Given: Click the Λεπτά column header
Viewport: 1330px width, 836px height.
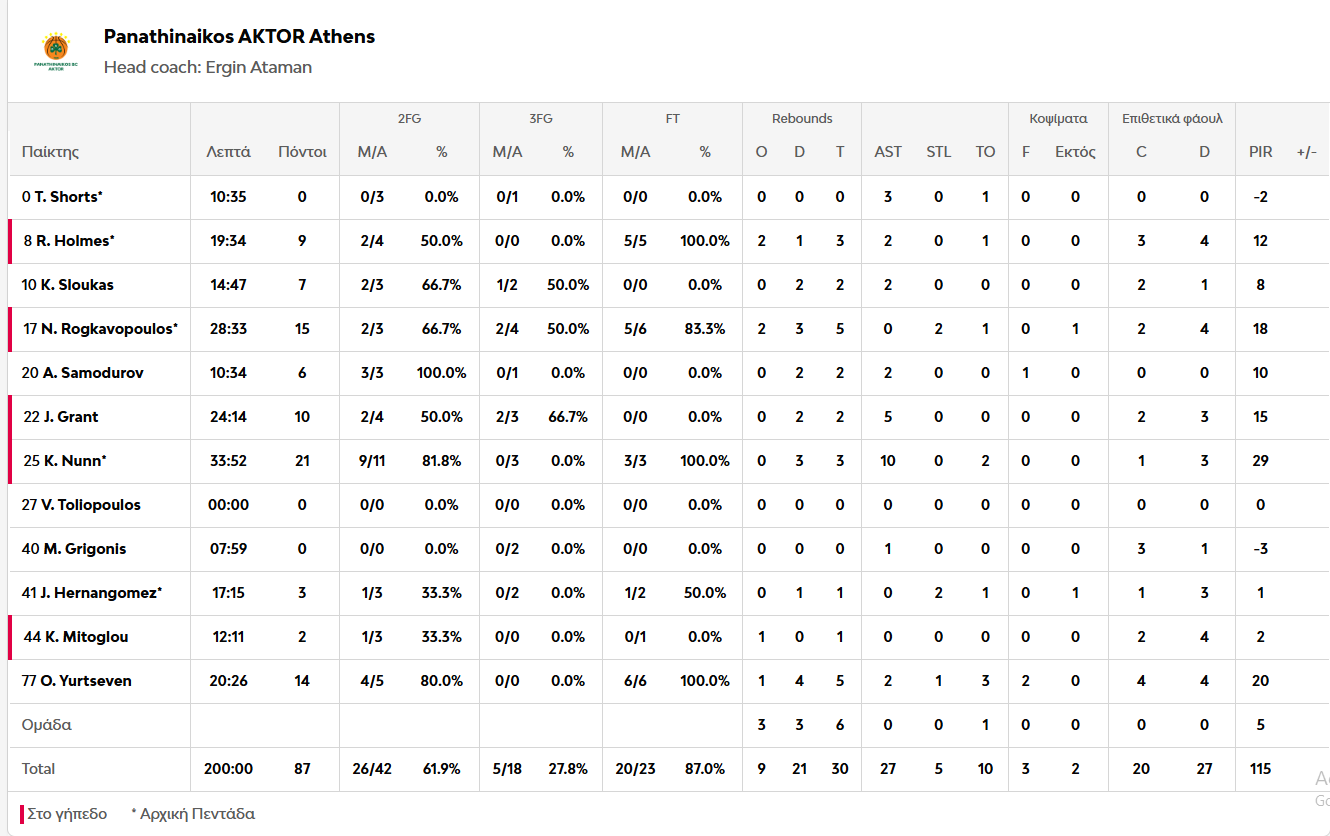Looking at the screenshot, I should coord(228,152).
